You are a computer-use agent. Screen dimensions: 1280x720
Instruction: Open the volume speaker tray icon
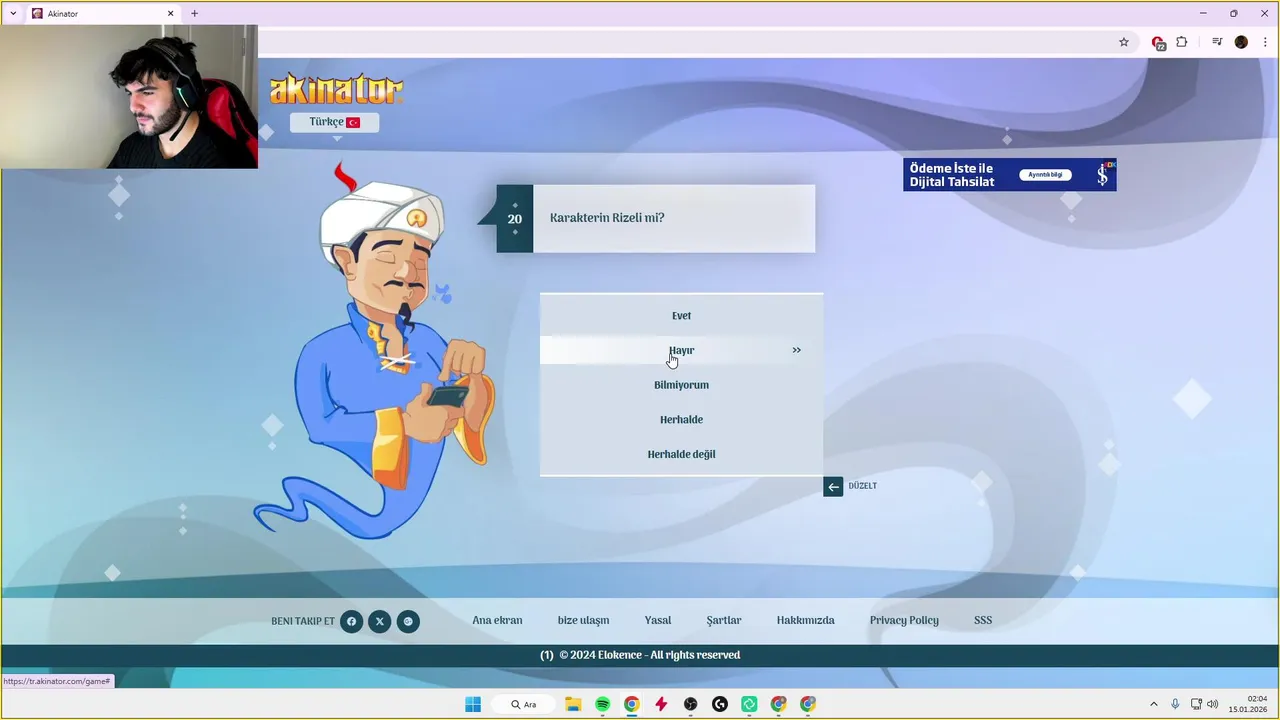[x=1212, y=704]
